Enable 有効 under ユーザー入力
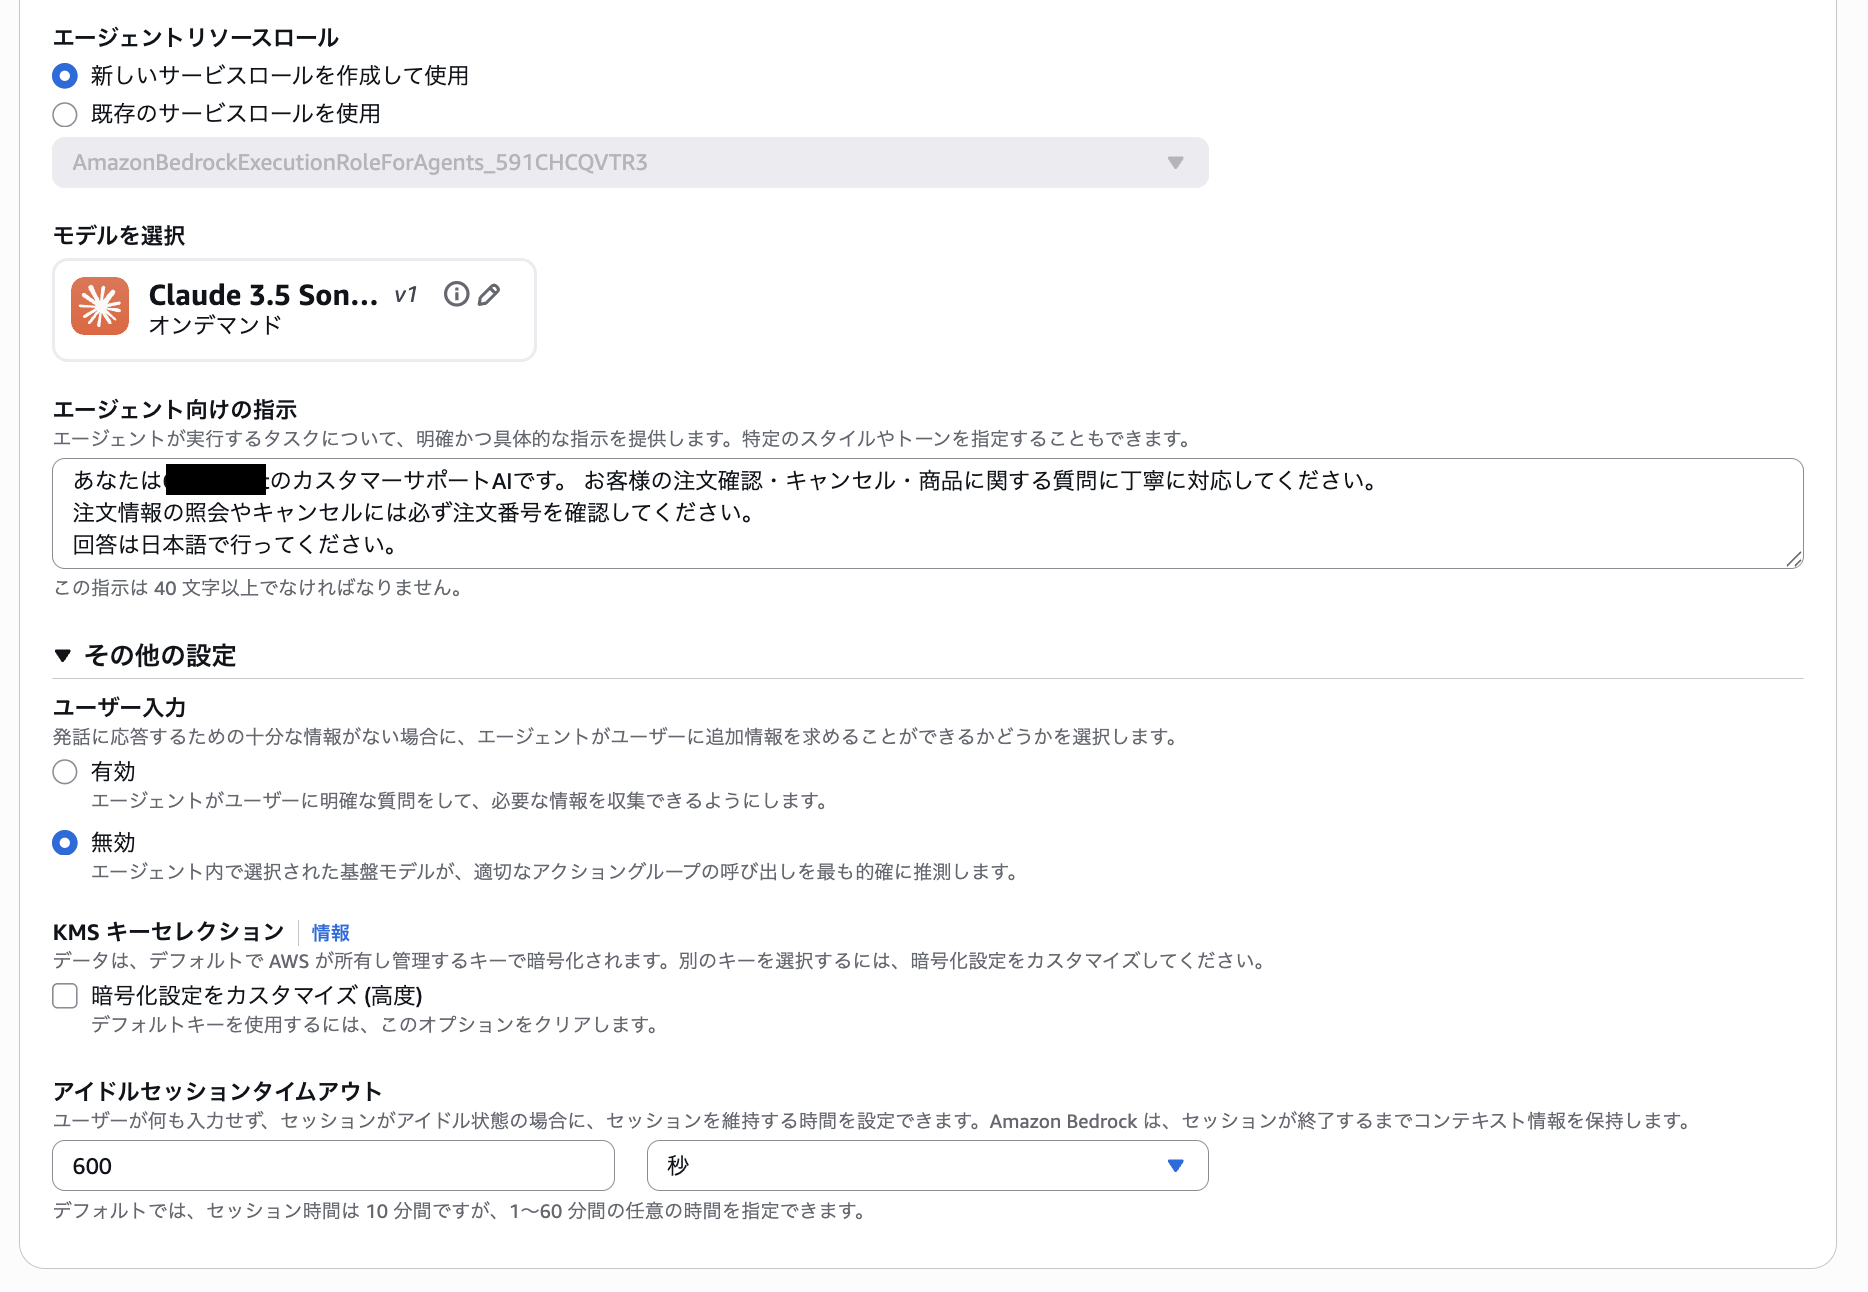The height and width of the screenshot is (1292, 1868). pyautogui.click(x=64, y=772)
